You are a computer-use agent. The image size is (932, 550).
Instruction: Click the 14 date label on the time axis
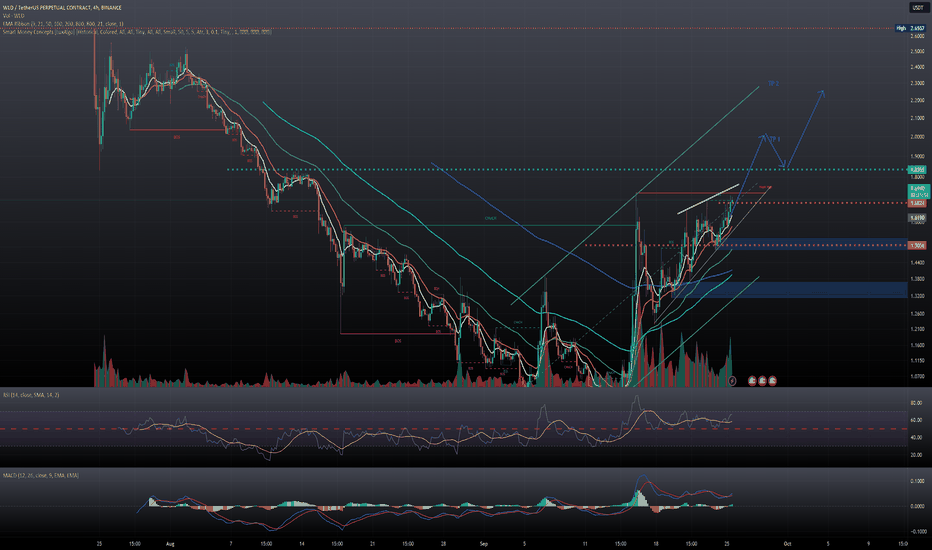click(302, 543)
